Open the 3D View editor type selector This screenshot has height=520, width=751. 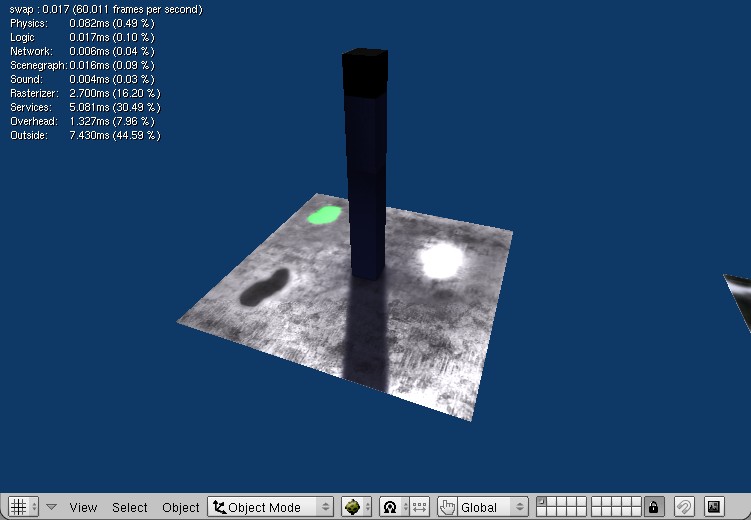(23, 507)
